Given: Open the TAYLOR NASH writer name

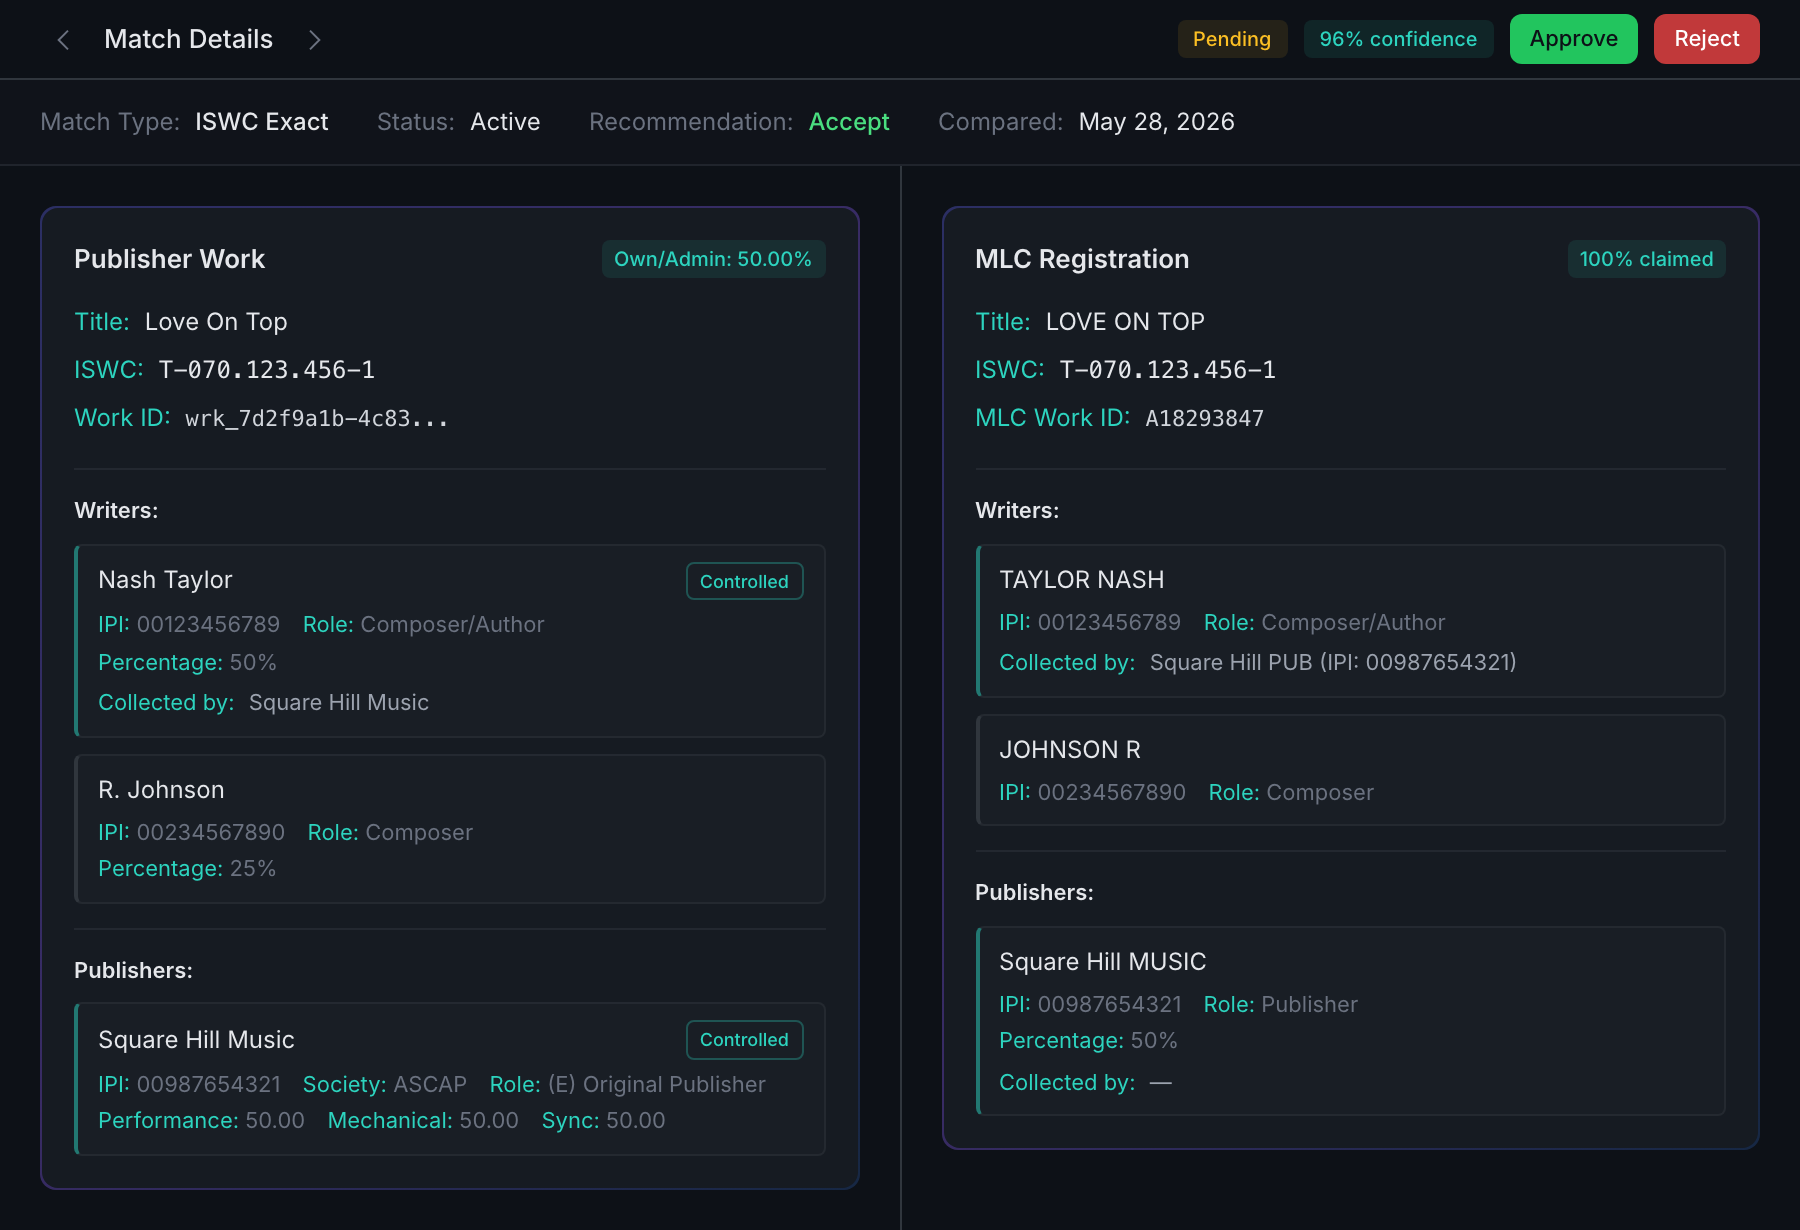Looking at the screenshot, I should coord(1082,580).
